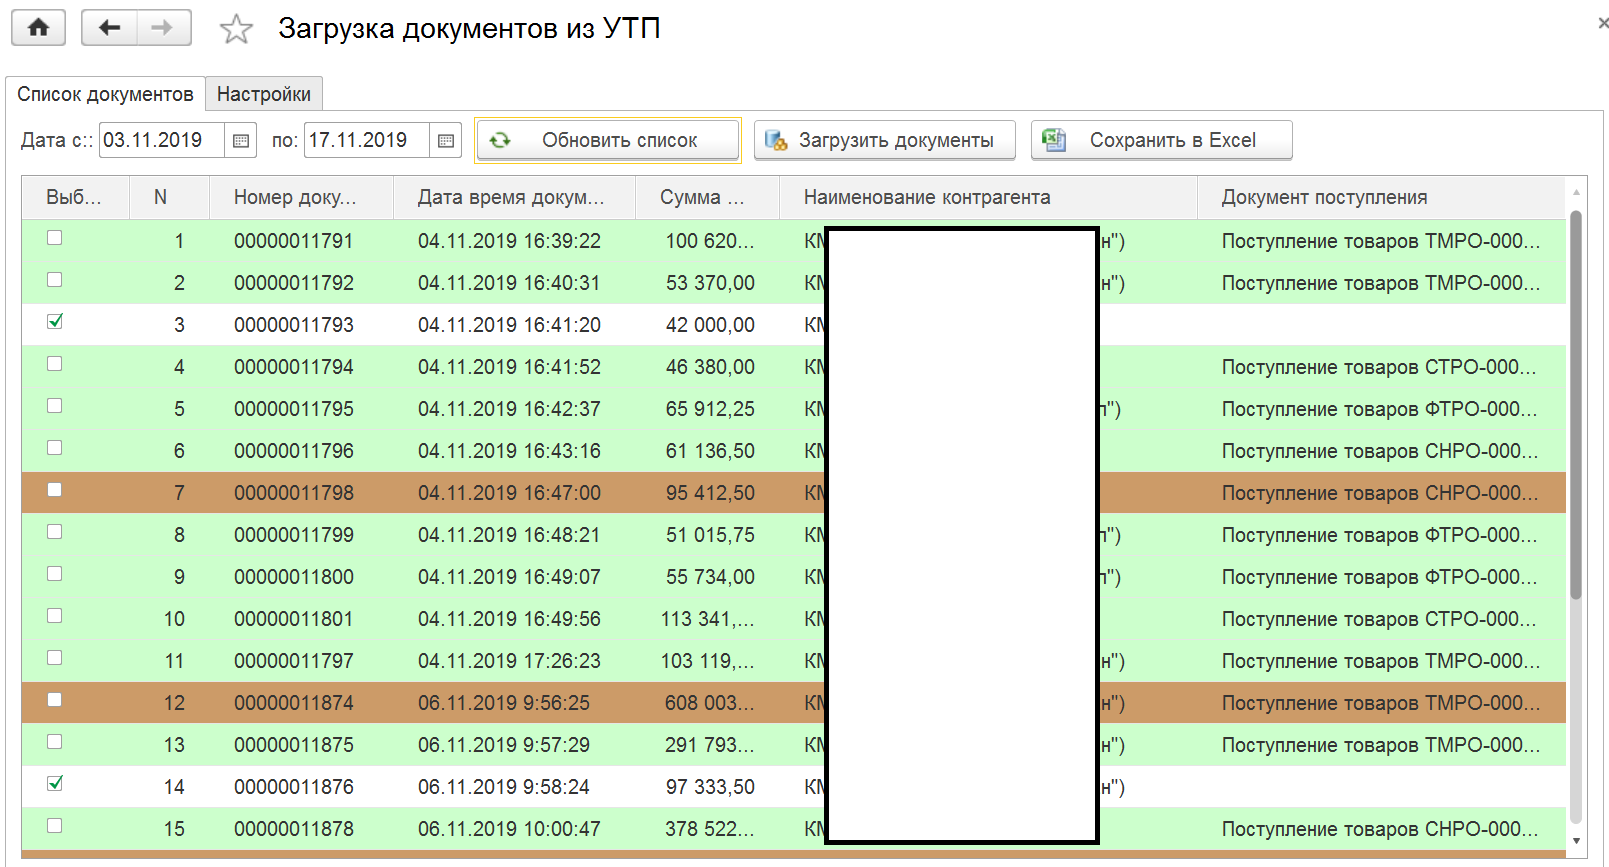Go back with the left arrow
Image resolution: width=1609 pixels, height=867 pixels.
[x=109, y=28]
